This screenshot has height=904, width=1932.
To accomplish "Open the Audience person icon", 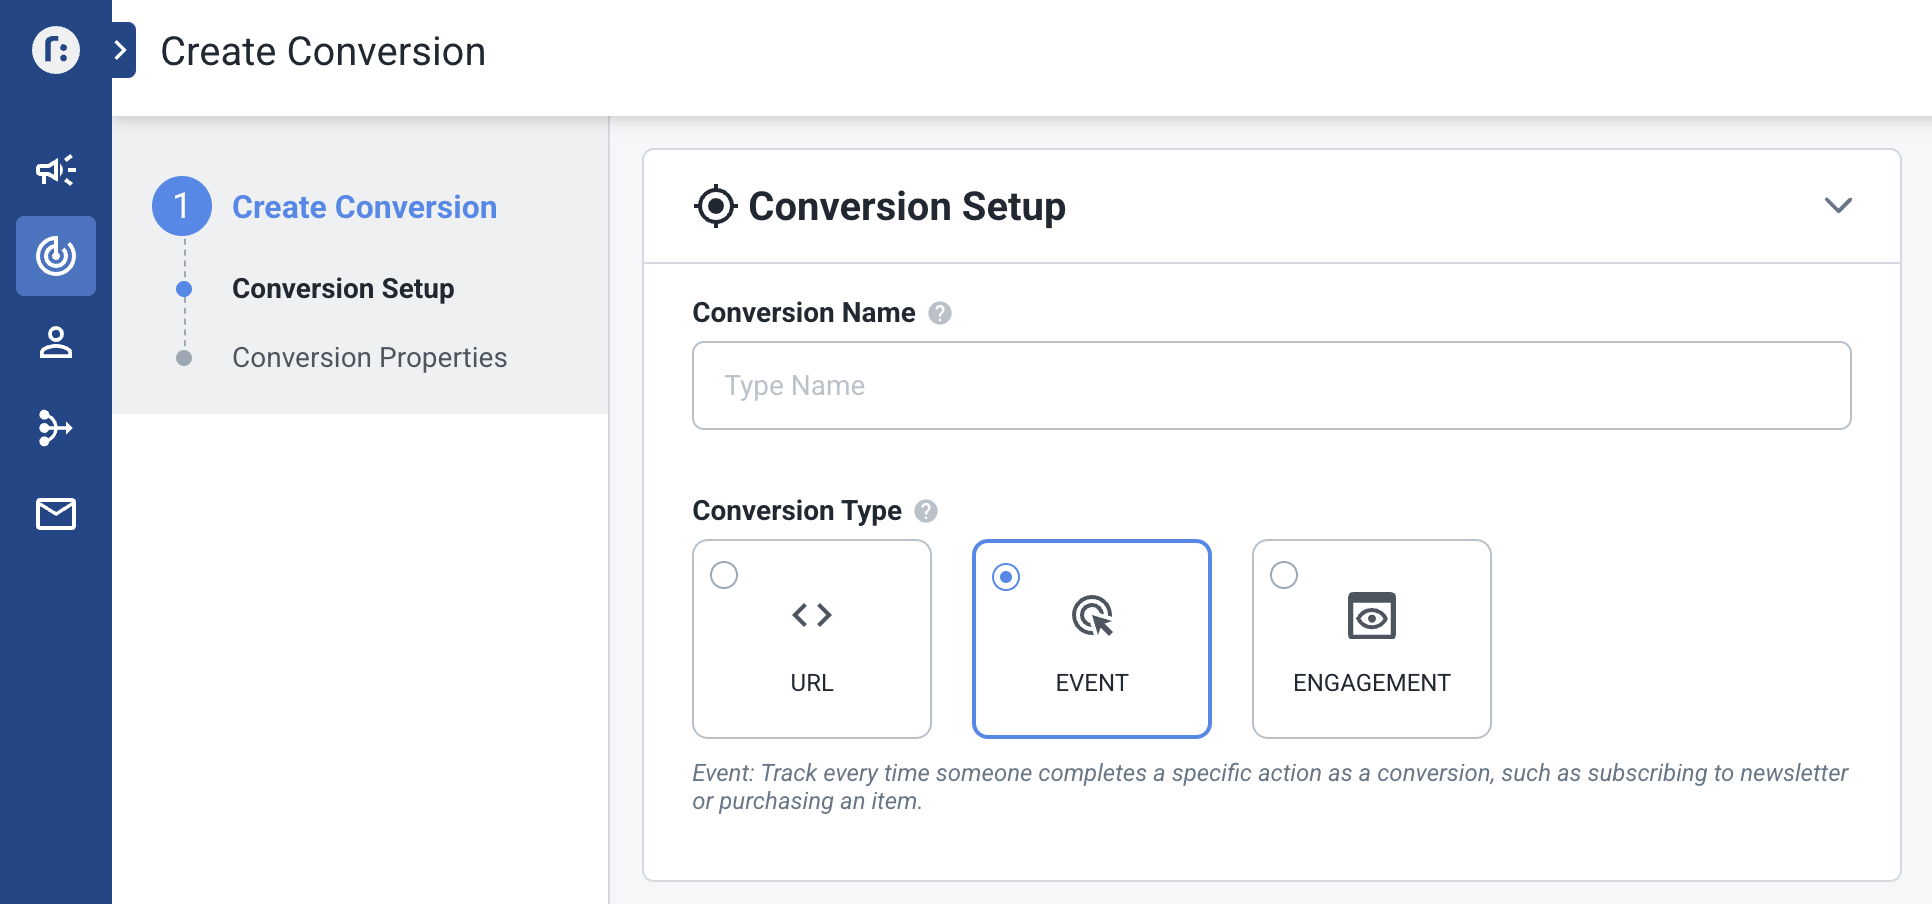I will pyautogui.click(x=56, y=342).
